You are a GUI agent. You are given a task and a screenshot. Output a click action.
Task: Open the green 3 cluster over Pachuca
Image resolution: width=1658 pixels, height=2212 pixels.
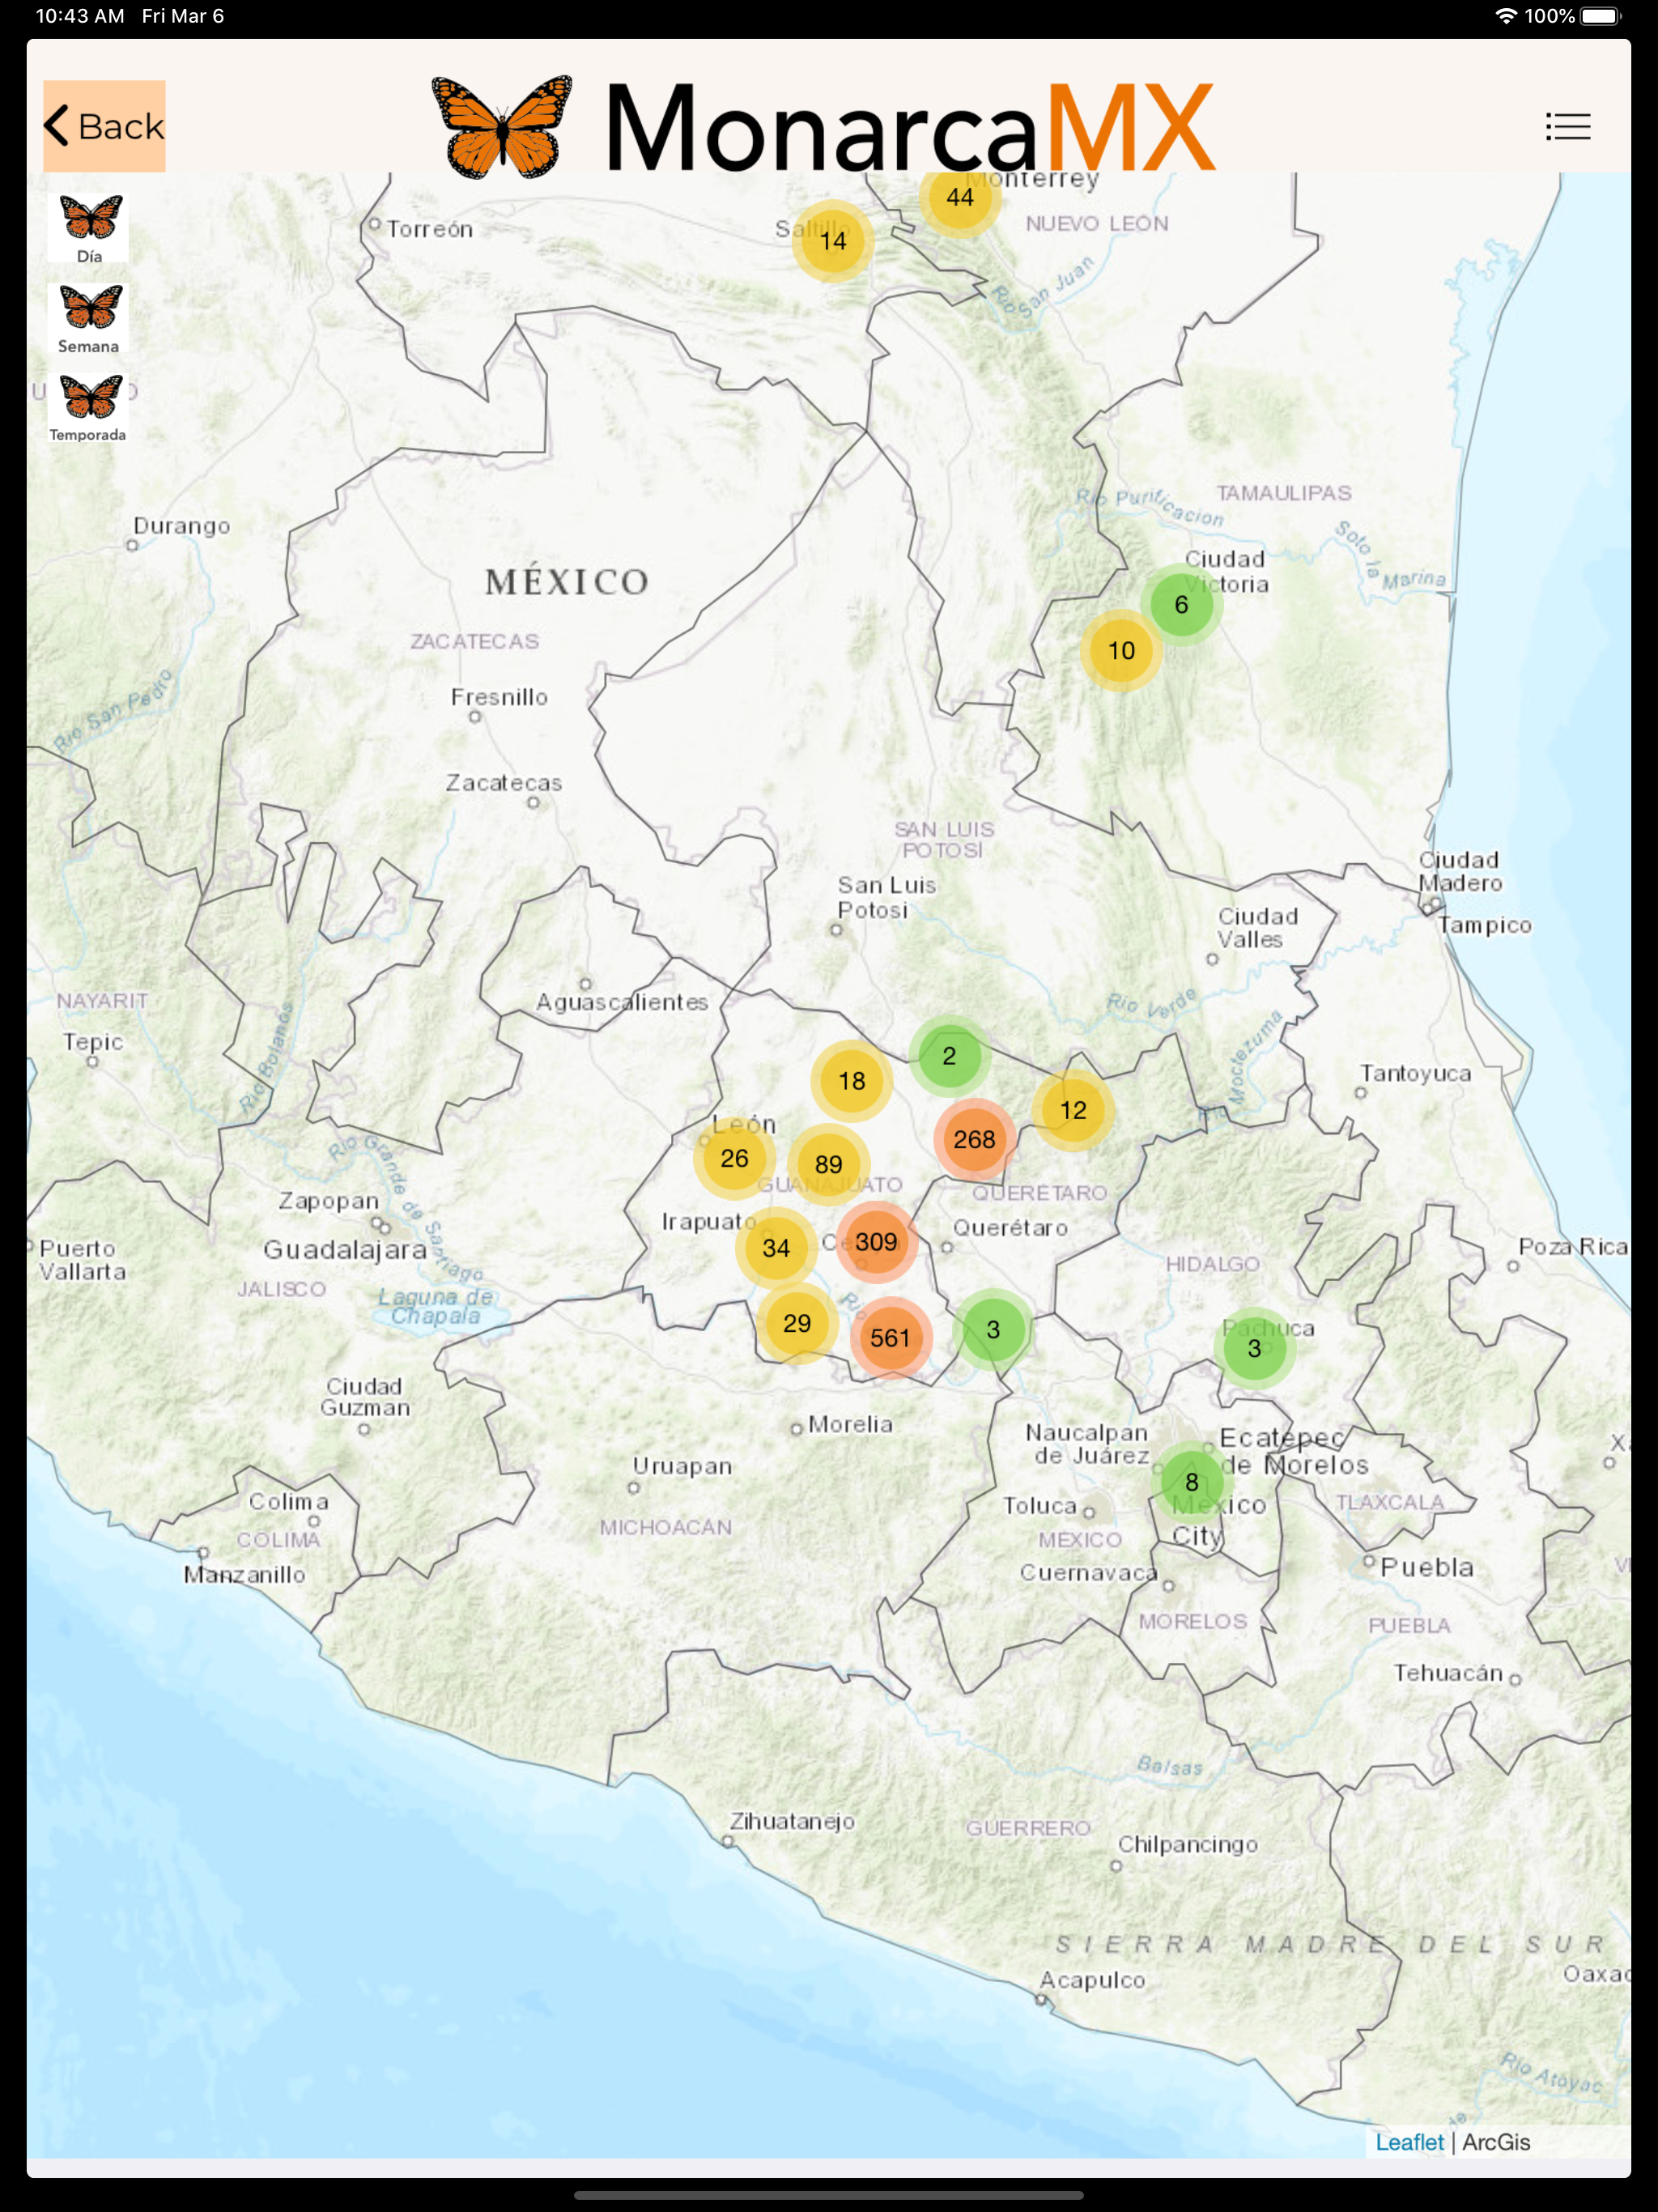point(1254,1348)
